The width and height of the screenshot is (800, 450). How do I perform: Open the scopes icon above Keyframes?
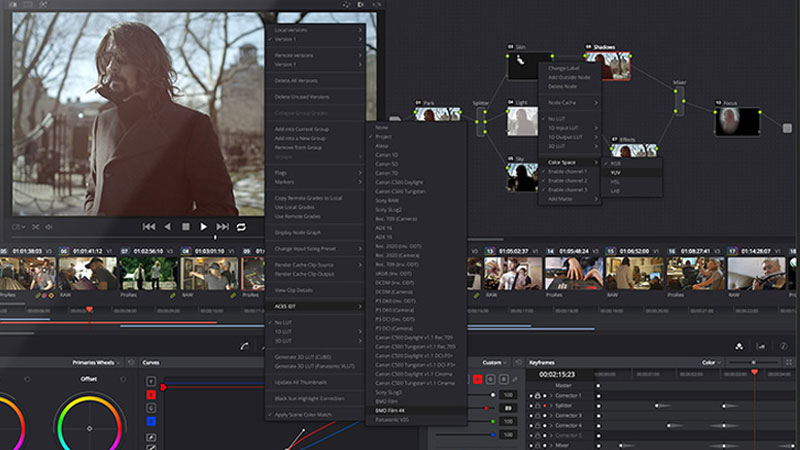click(759, 346)
